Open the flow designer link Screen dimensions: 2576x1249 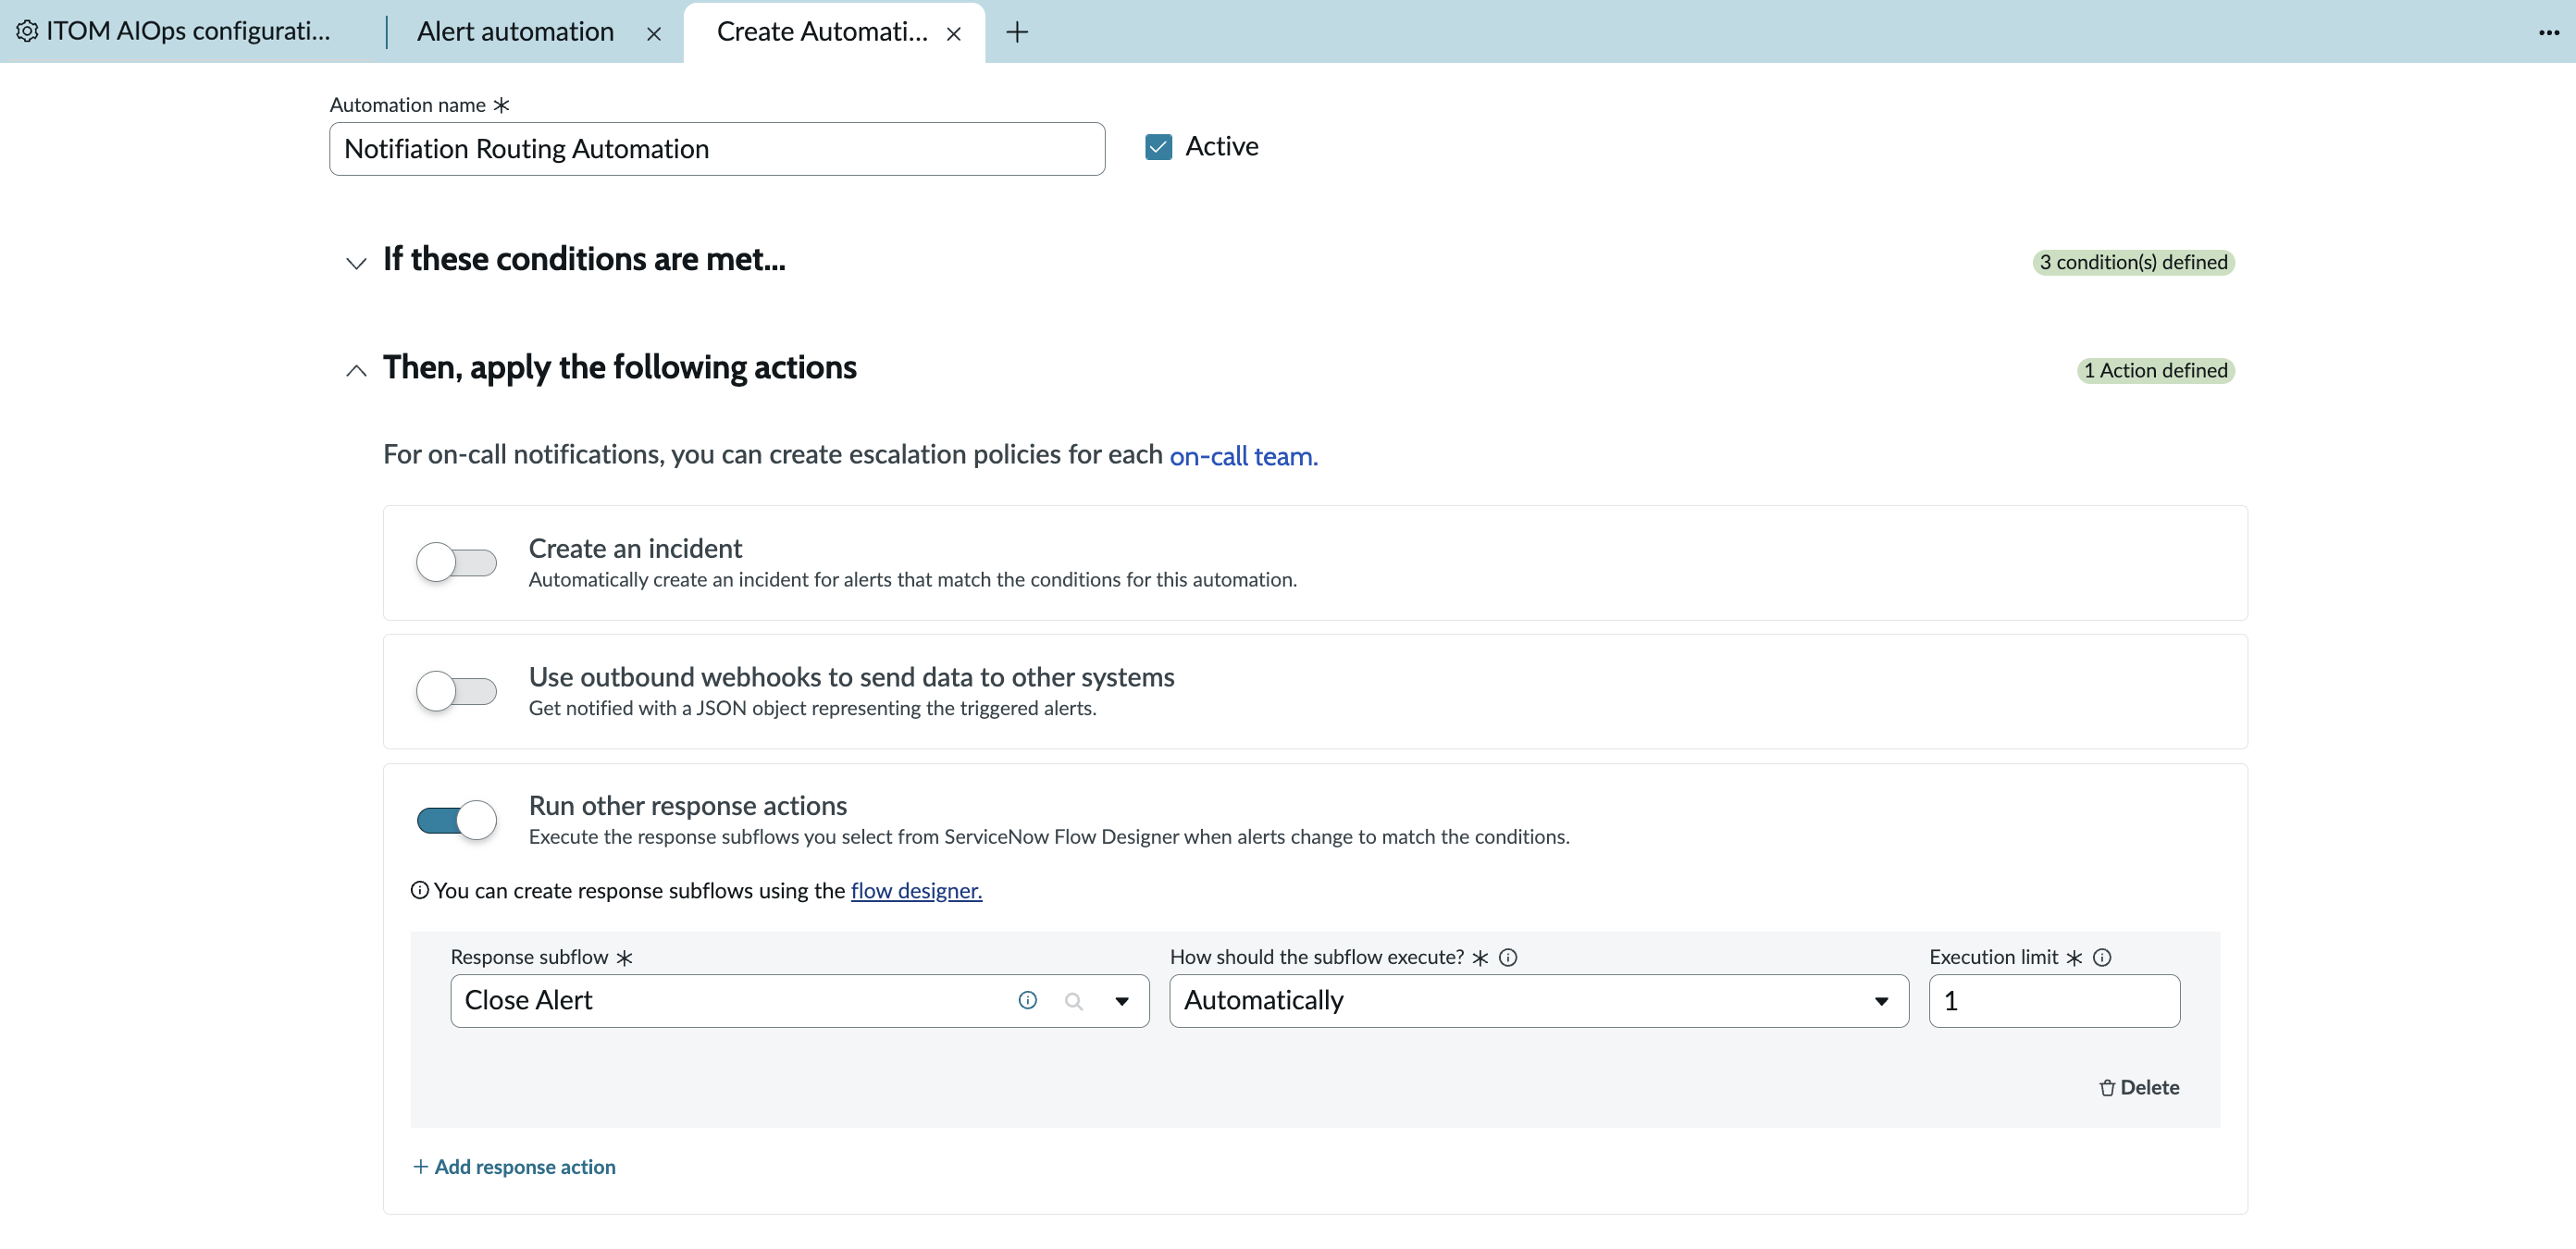point(916,890)
